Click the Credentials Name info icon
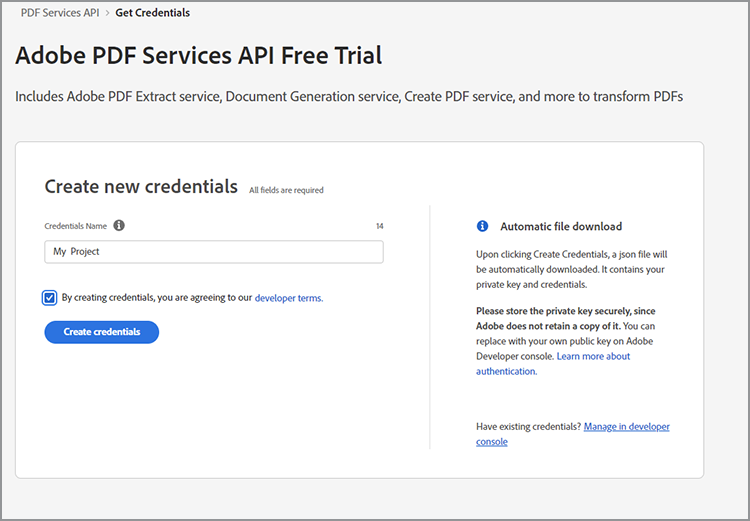 click(x=119, y=225)
